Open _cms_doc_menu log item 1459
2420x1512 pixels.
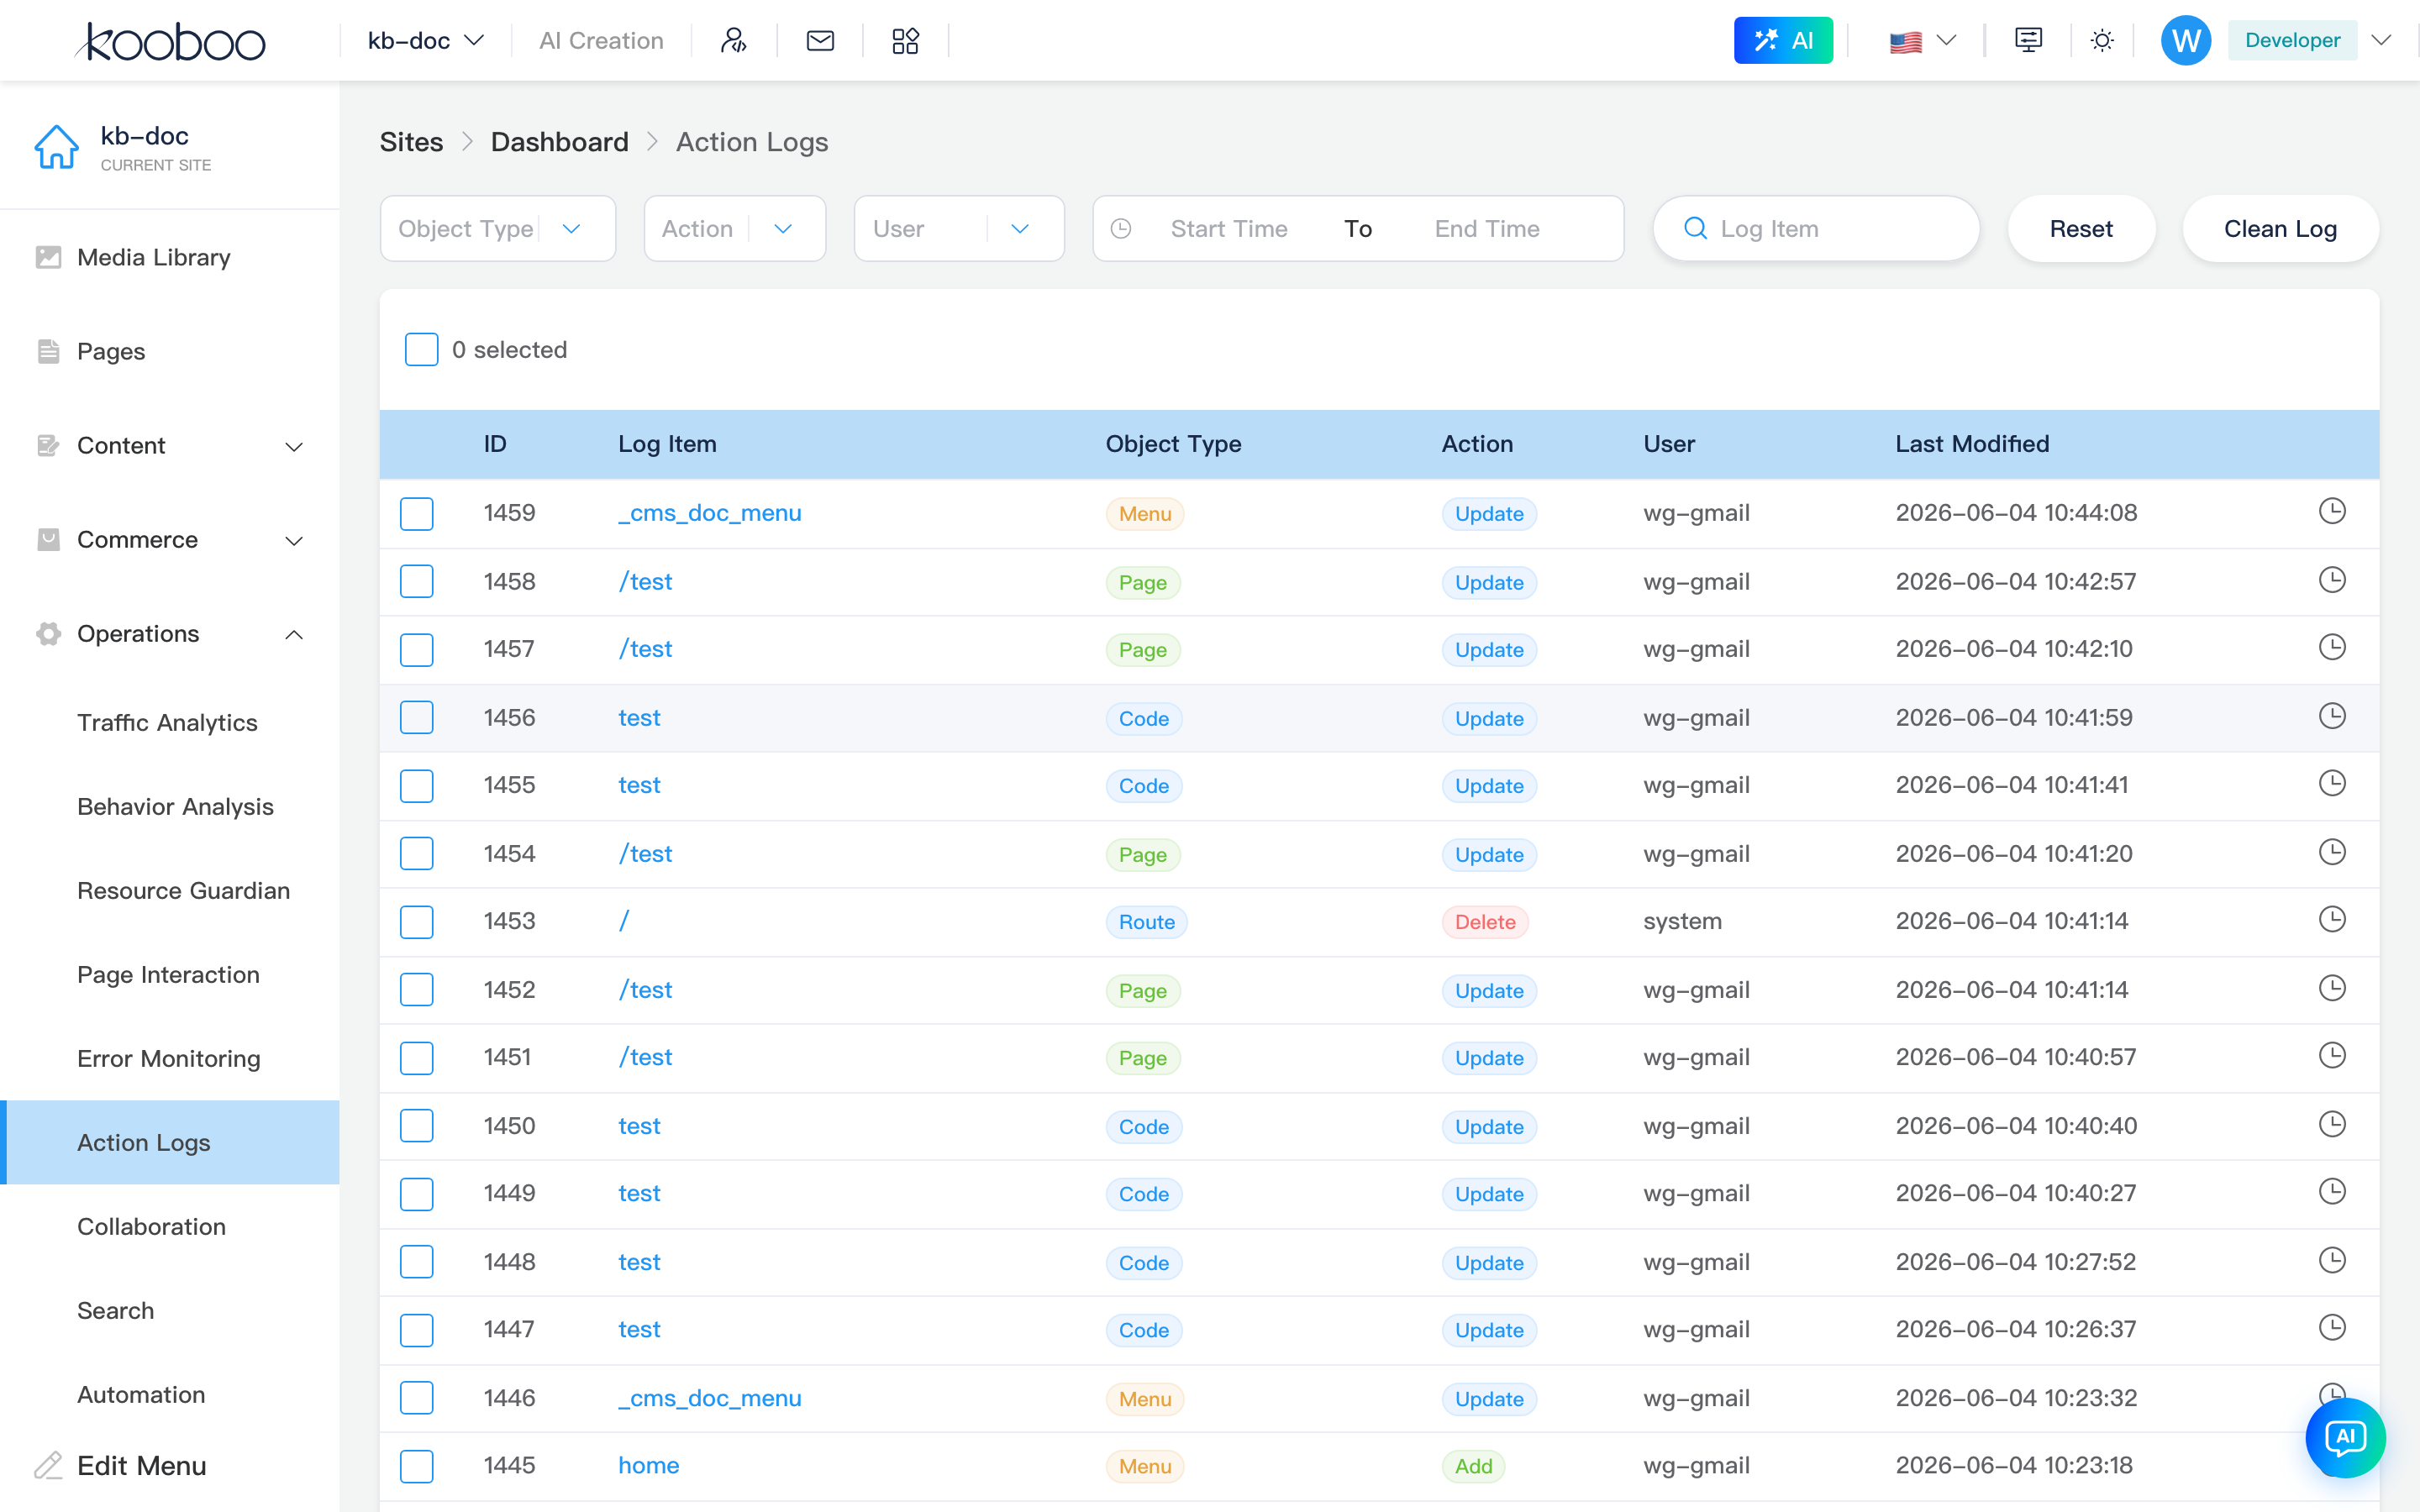pyautogui.click(x=709, y=513)
